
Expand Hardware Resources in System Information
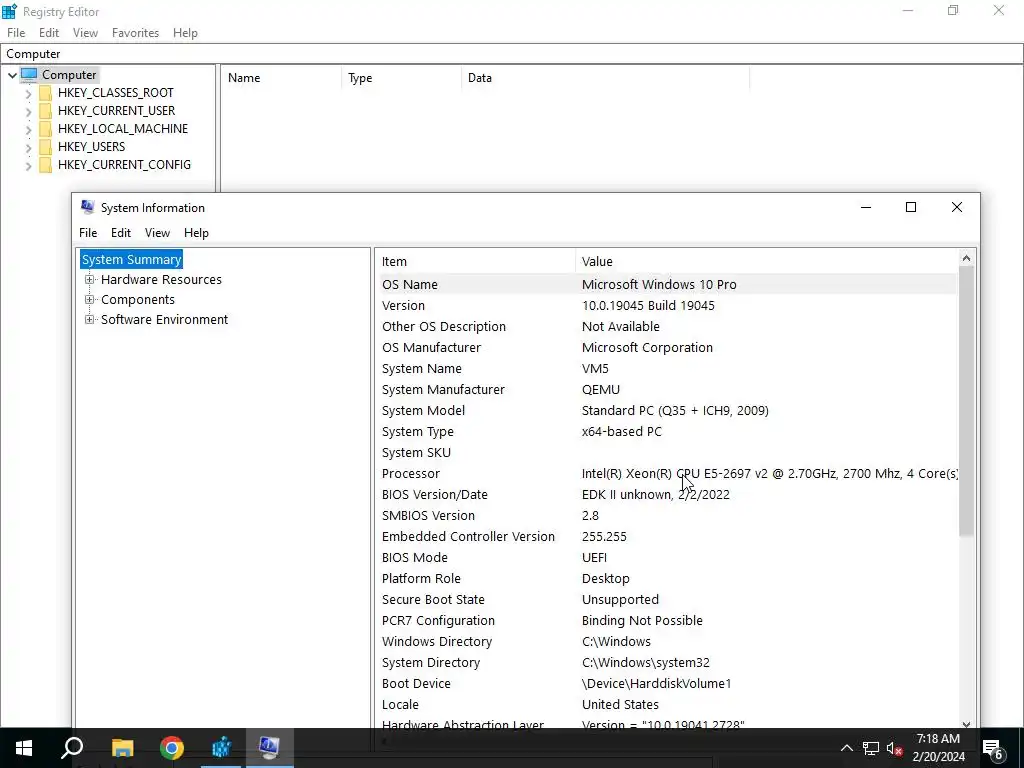coord(89,280)
